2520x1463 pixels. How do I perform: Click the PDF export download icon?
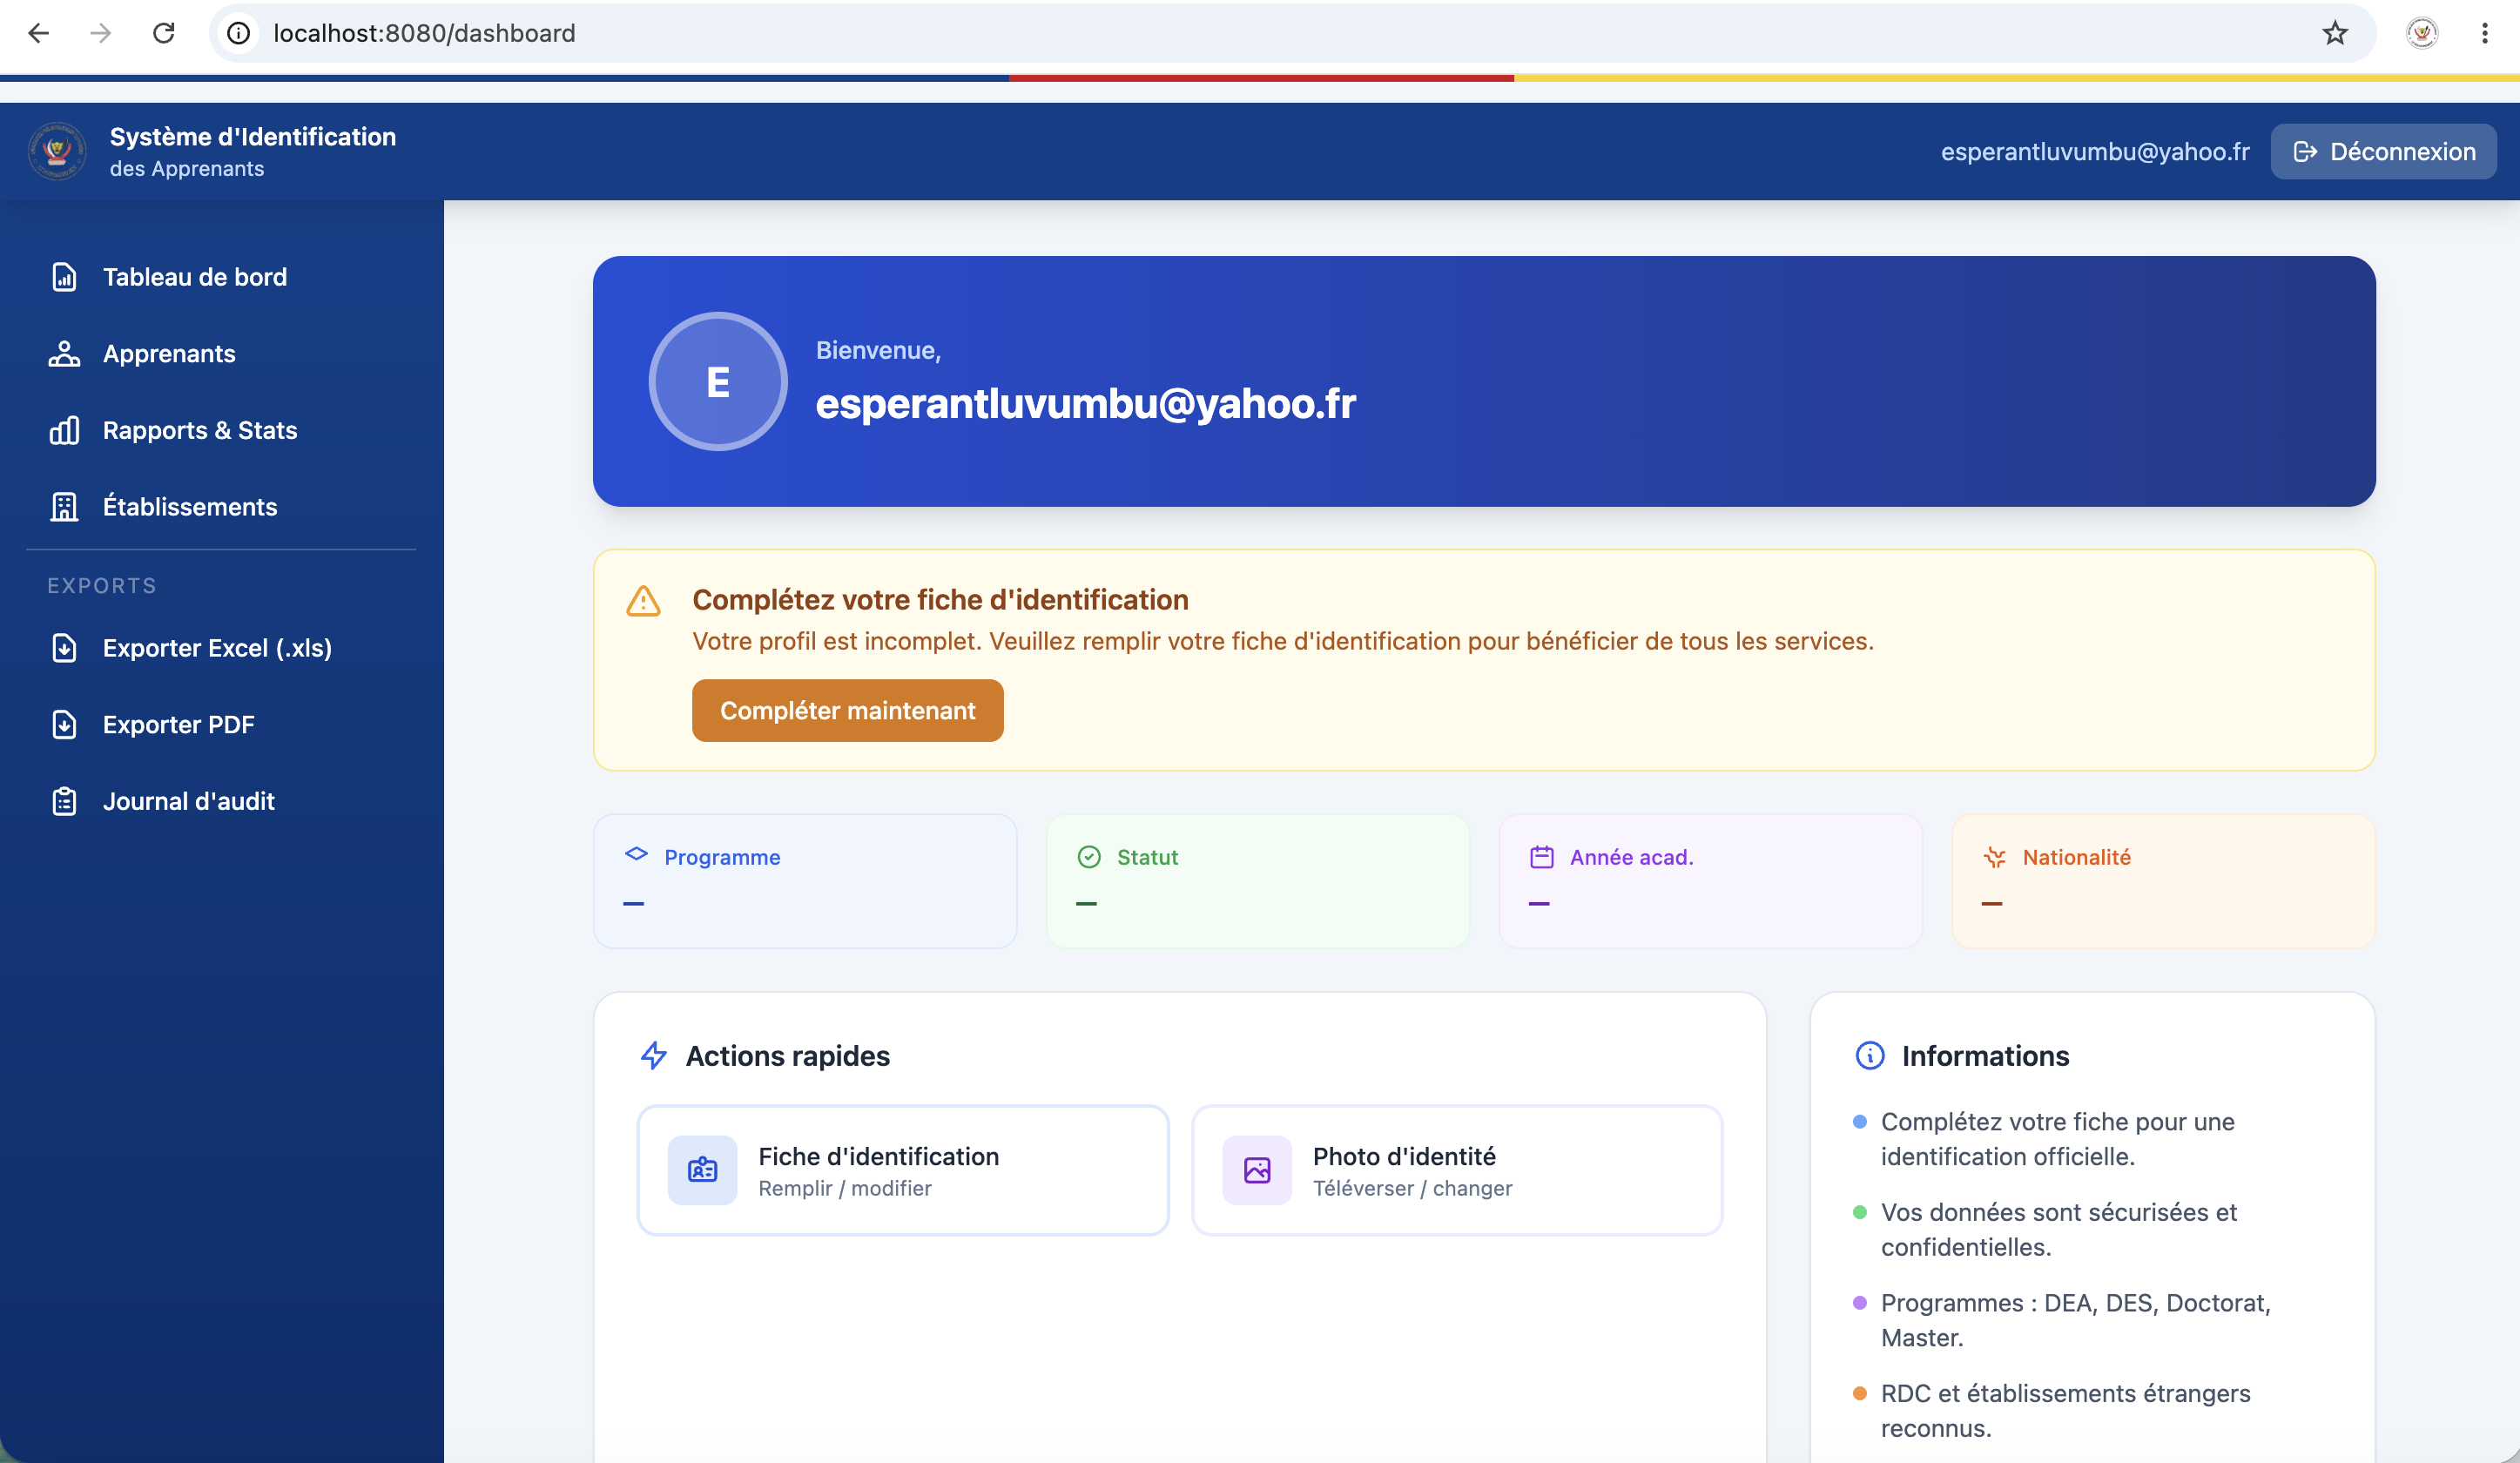click(x=64, y=724)
